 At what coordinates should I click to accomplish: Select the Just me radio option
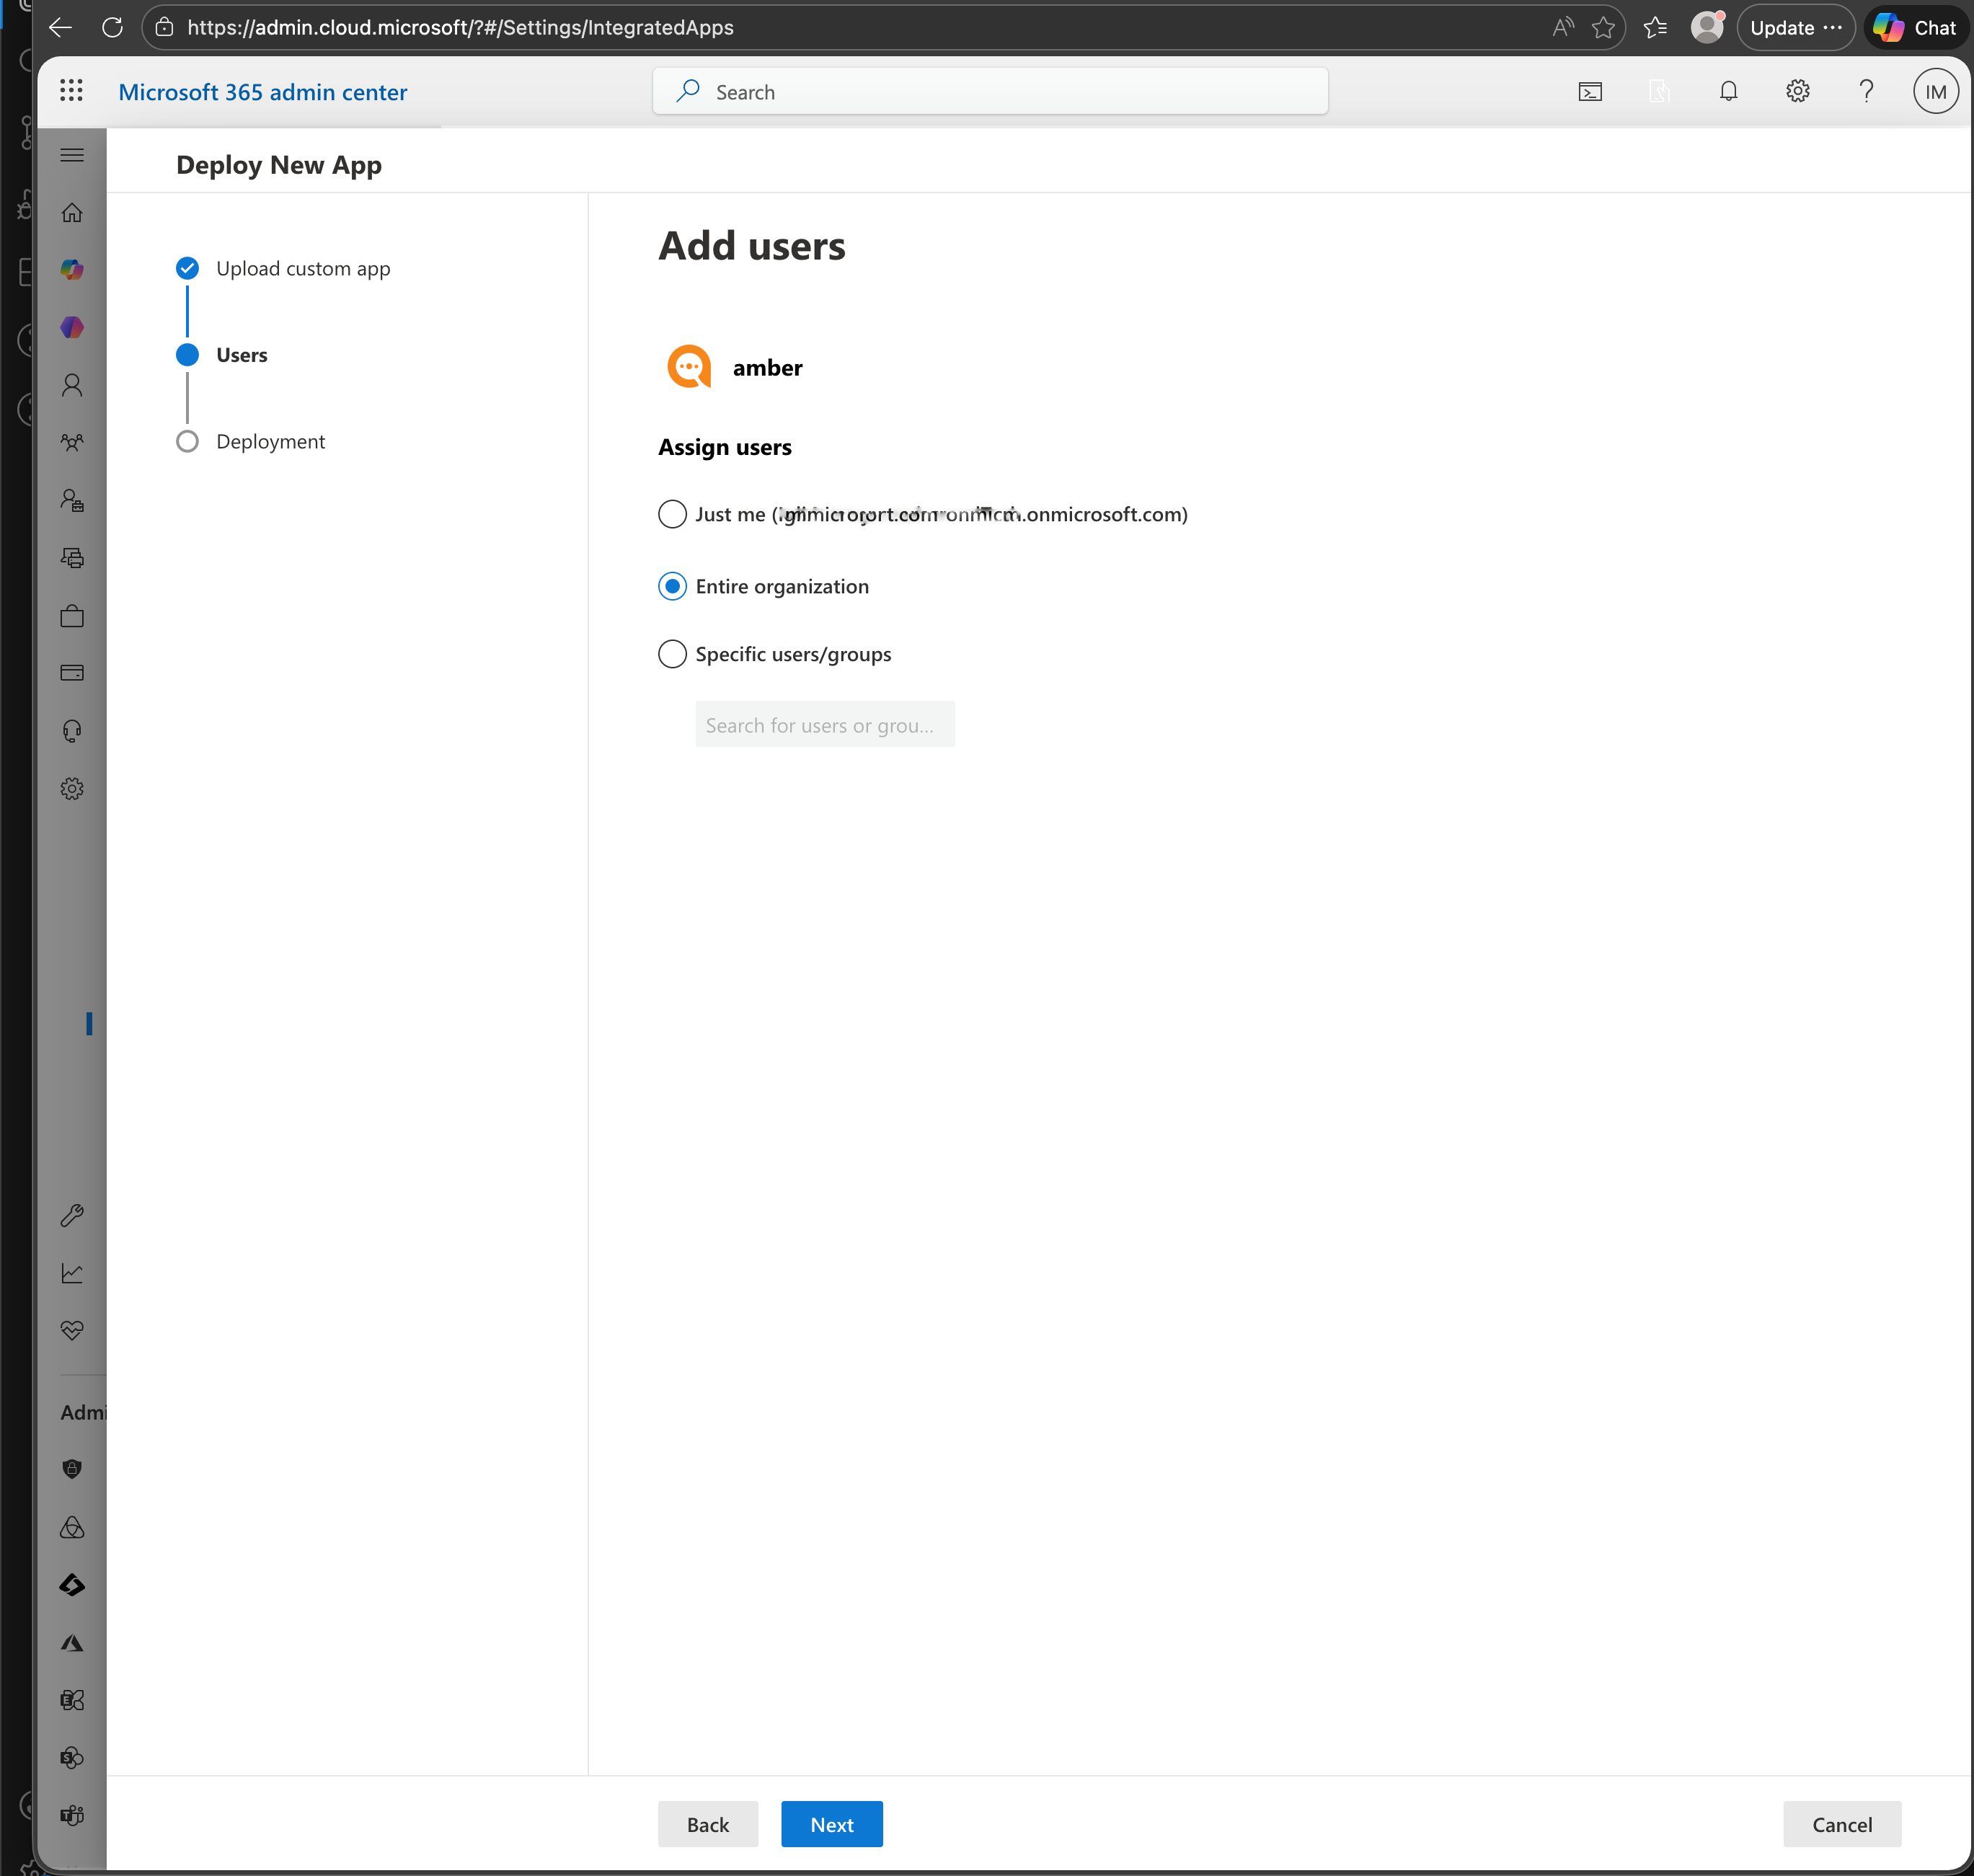(x=672, y=514)
